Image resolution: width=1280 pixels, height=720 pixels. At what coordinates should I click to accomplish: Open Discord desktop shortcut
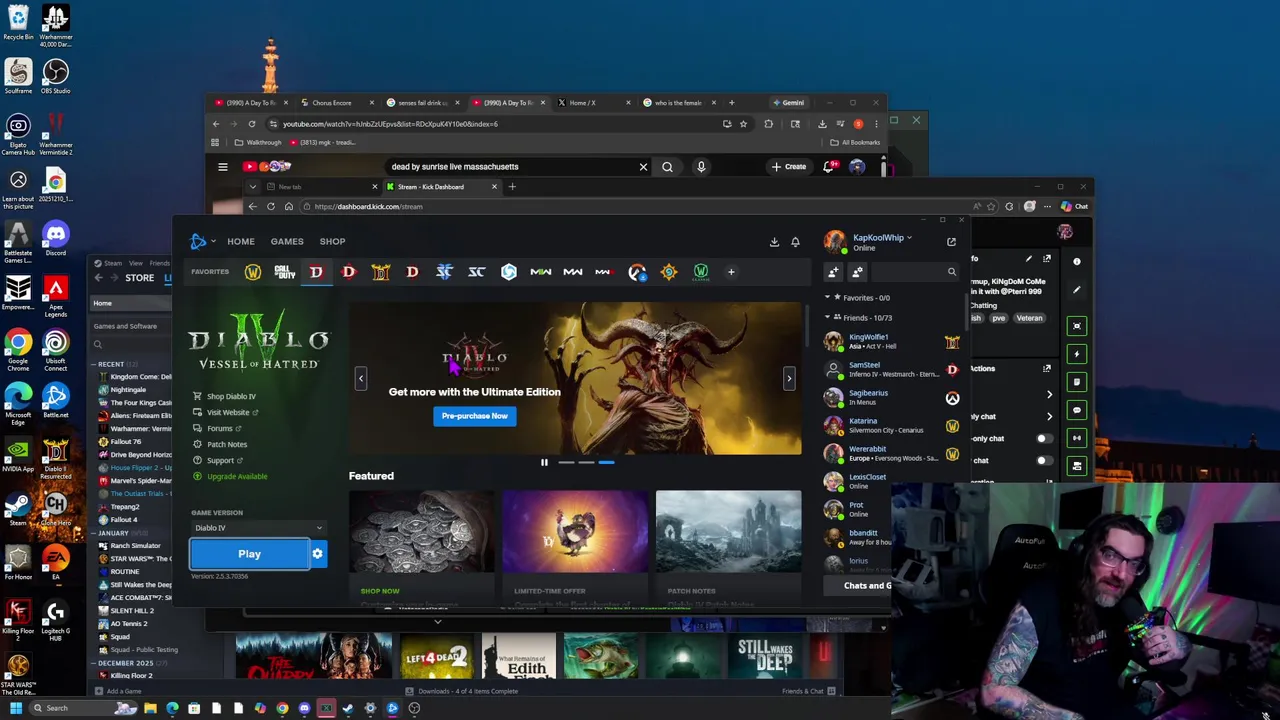click(55, 240)
